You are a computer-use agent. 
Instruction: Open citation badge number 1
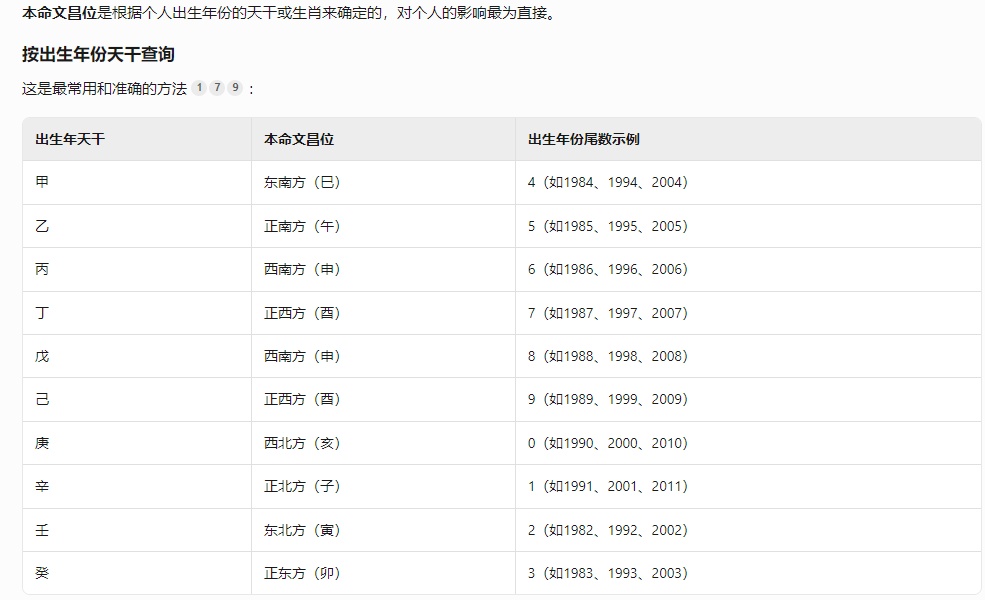[199, 88]
